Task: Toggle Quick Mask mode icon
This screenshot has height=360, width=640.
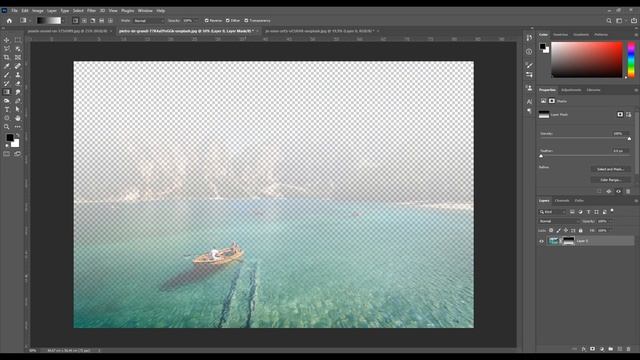Action: point(7,154)
